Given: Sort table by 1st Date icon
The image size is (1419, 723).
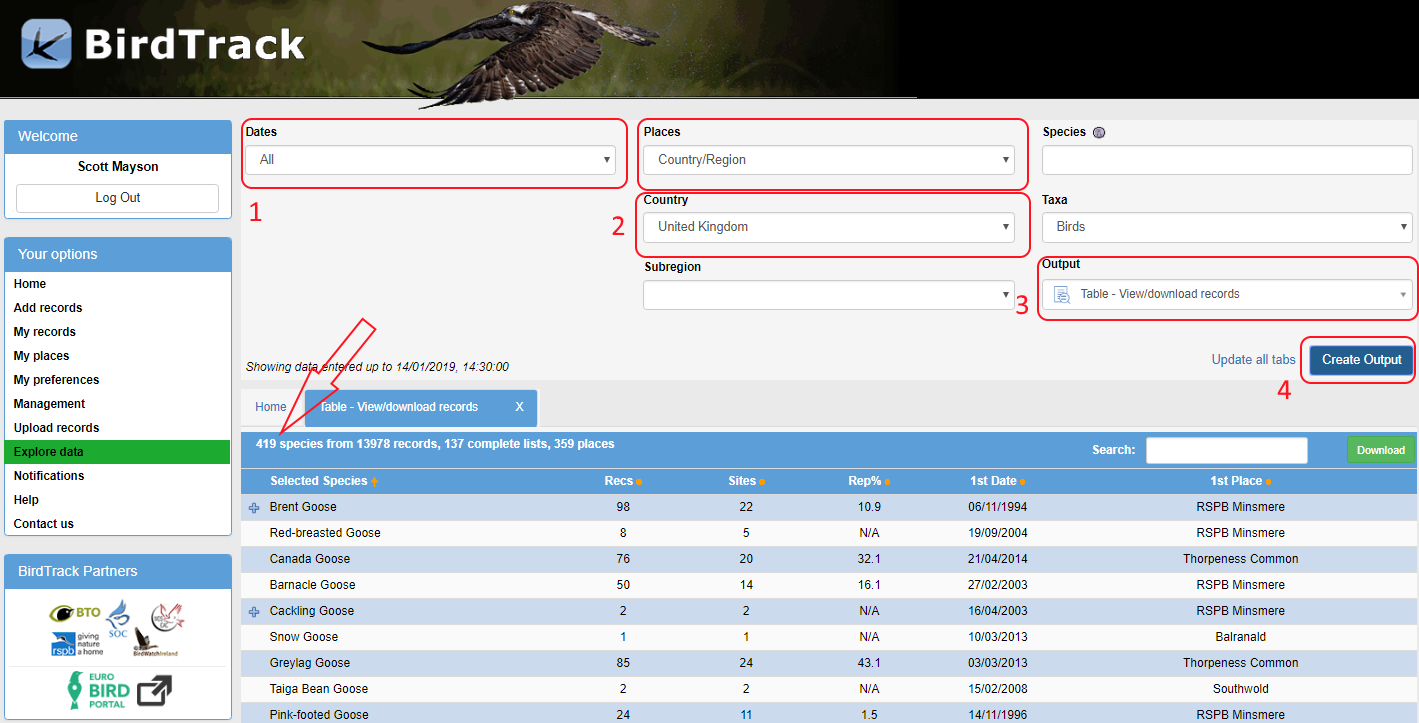Looking at the screenshot, I should pos(1022,482).
